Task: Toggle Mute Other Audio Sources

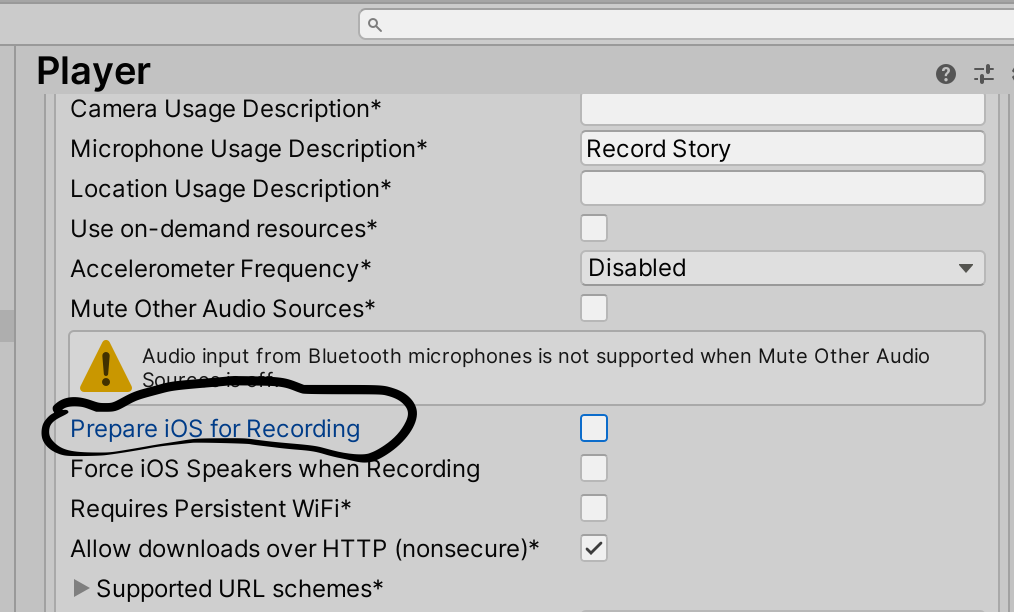Action: 594,308
